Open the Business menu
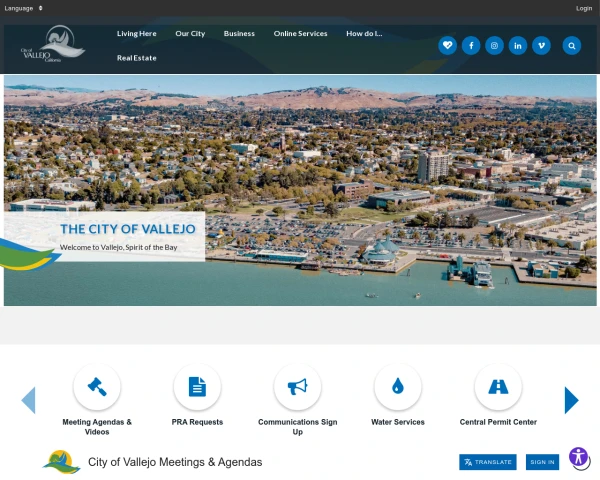 [239, 34]
